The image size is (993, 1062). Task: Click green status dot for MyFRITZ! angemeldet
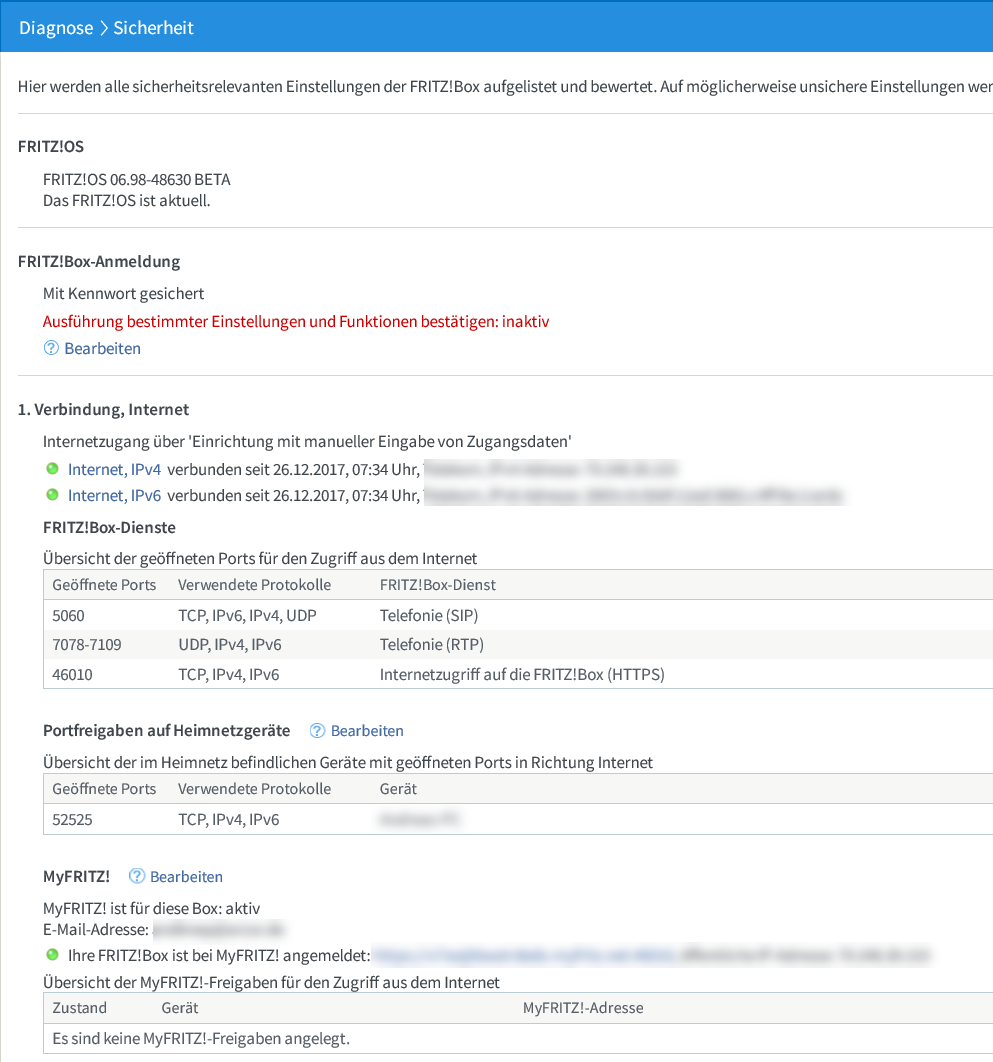click(52, 955)
